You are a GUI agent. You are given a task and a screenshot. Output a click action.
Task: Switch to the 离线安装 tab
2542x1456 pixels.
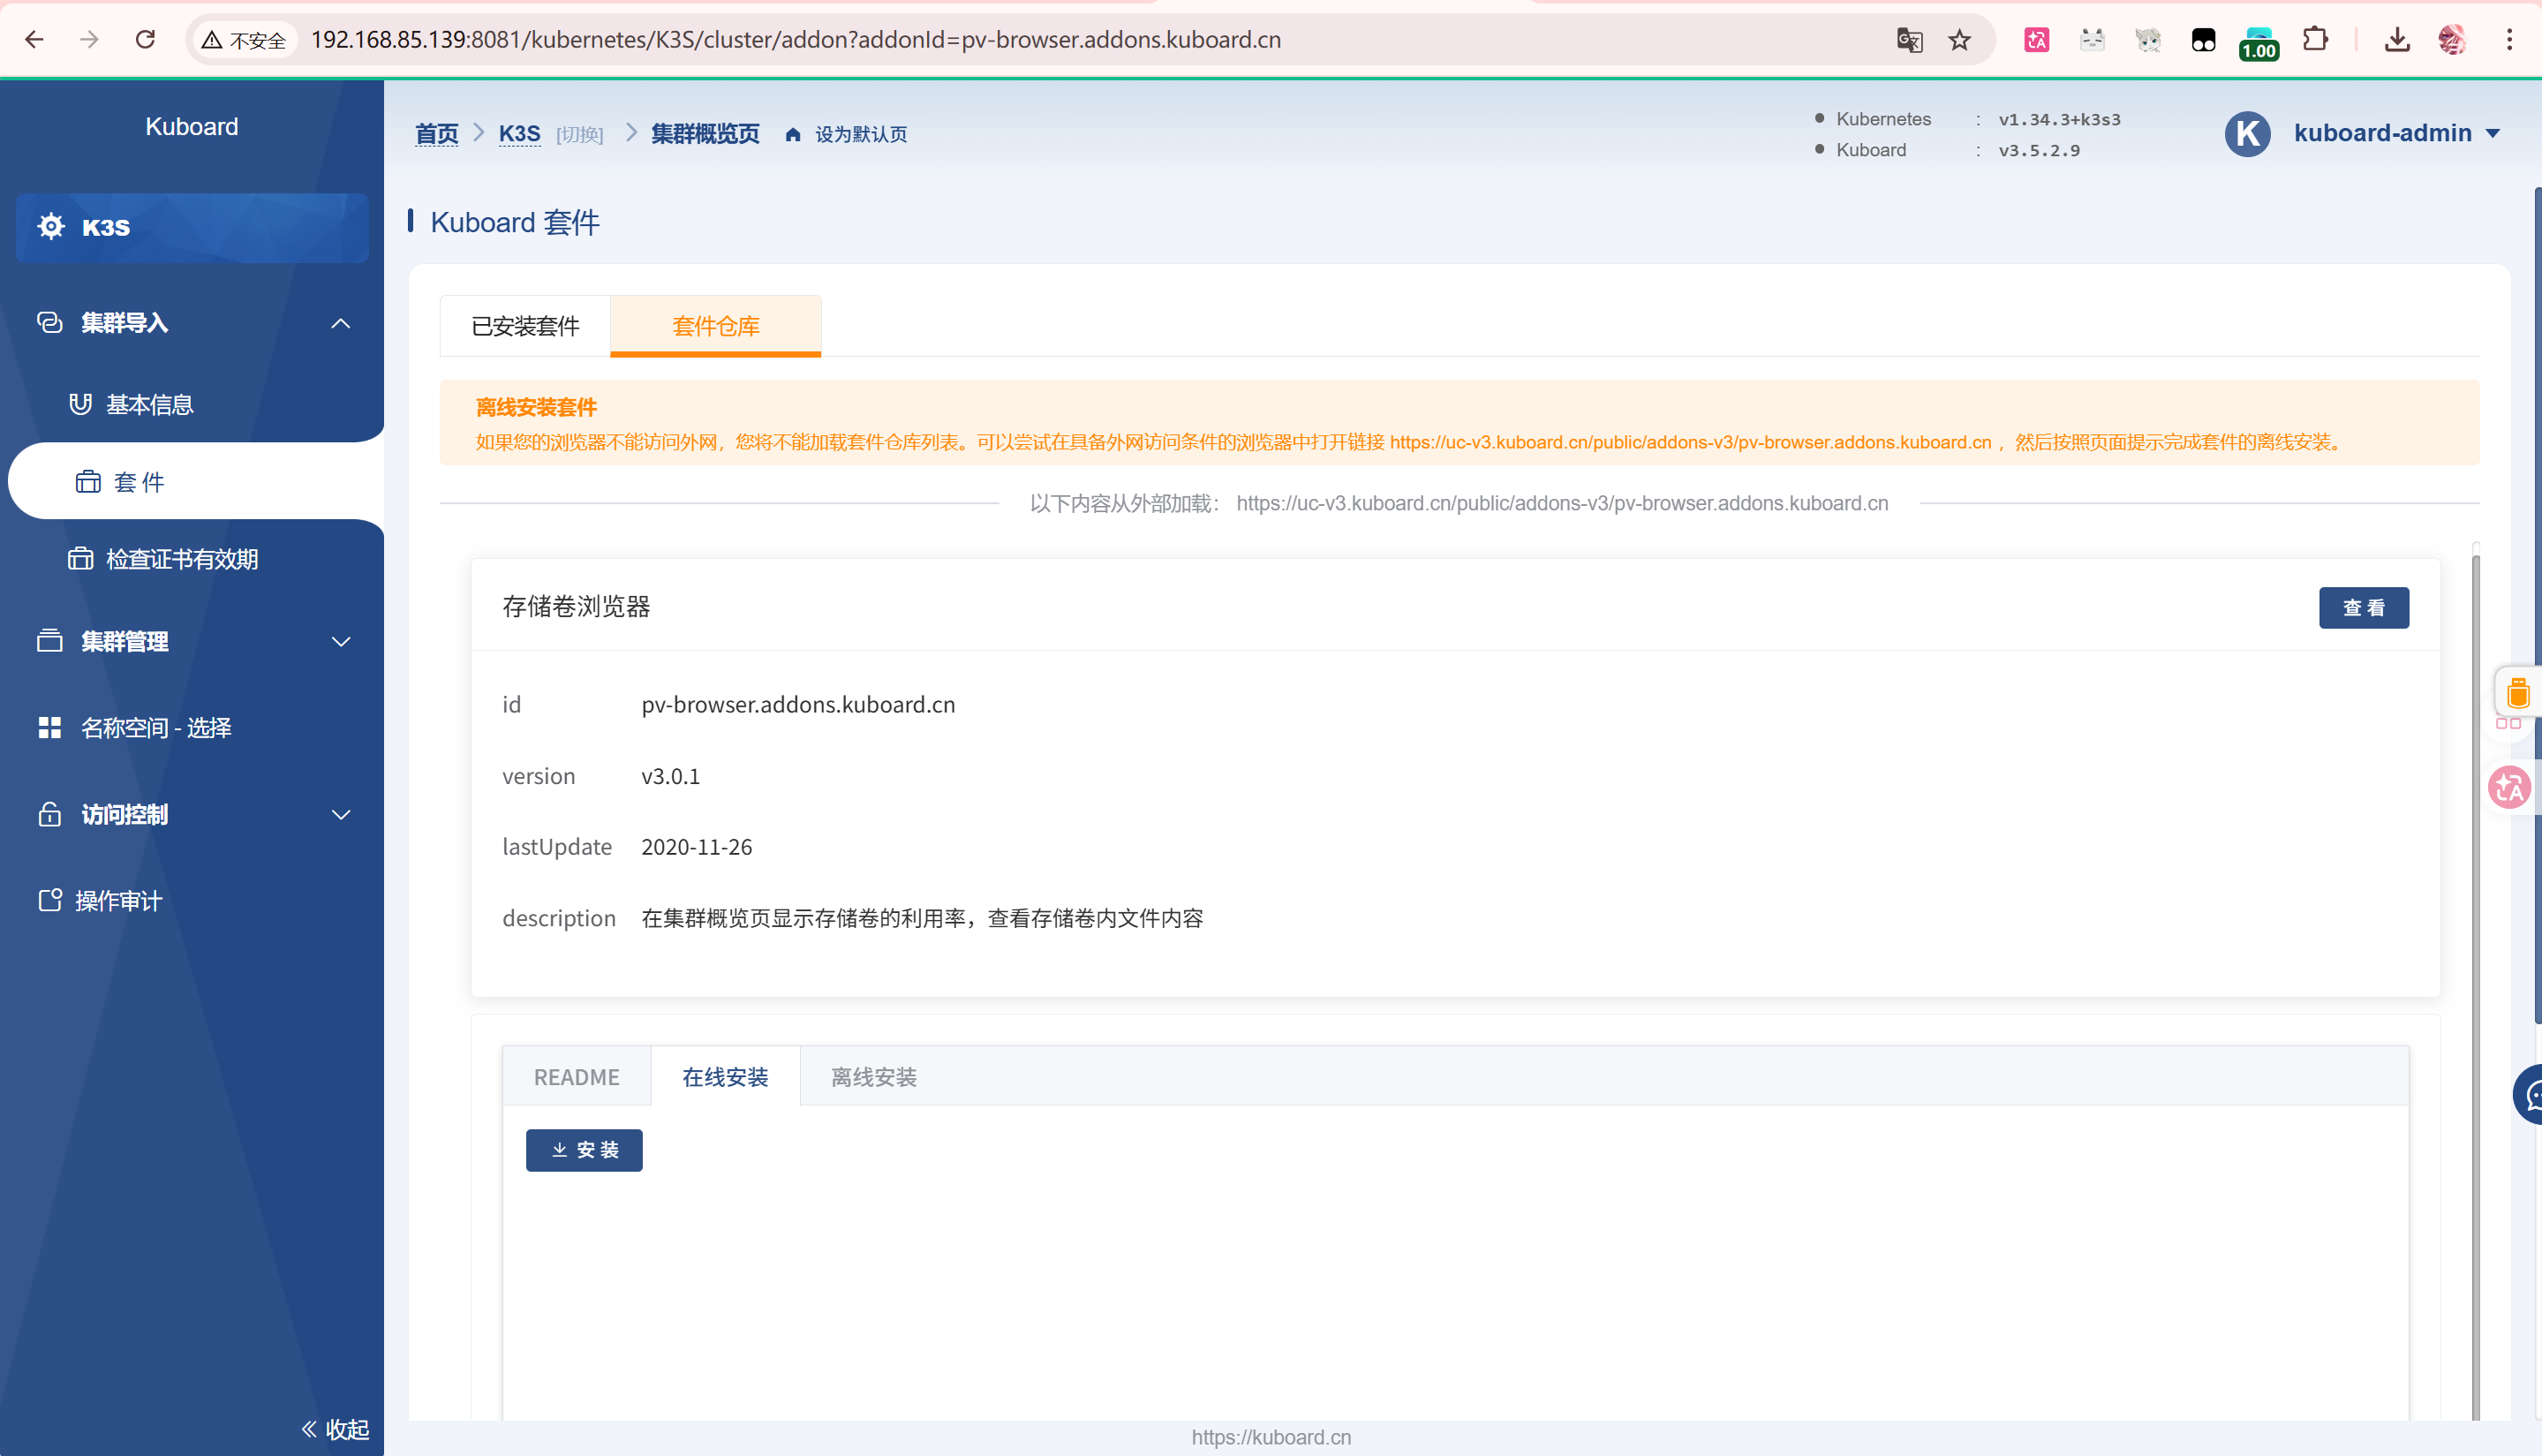point(873,1077)
